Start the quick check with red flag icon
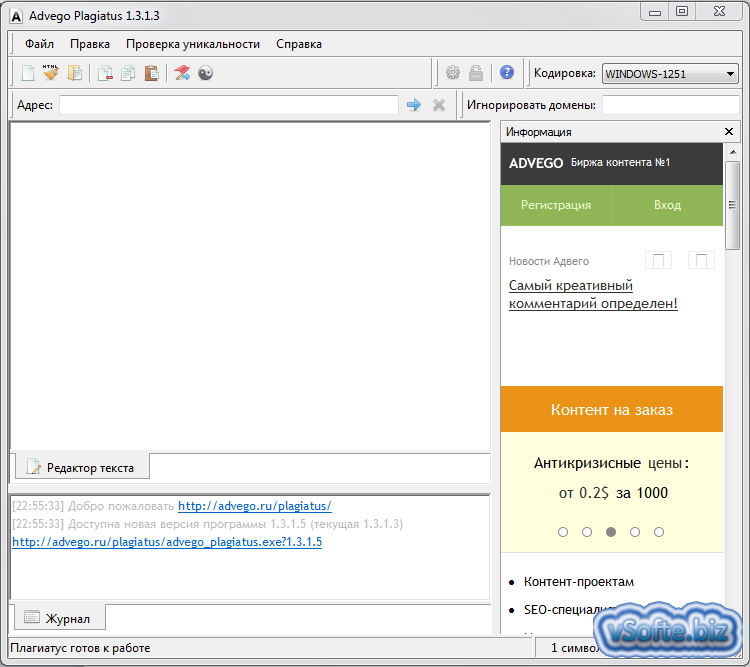750x667 pixels. (182, 73)
